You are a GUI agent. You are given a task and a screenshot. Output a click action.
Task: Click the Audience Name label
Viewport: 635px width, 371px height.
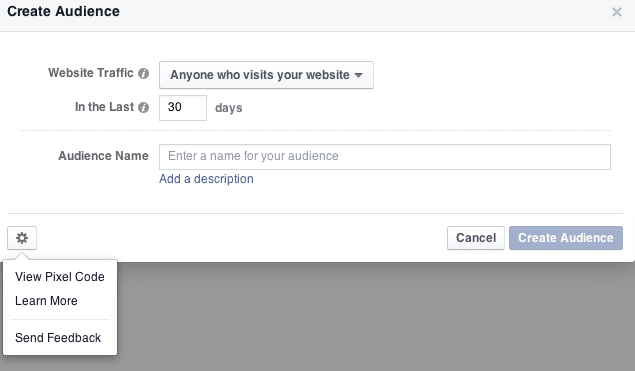[103, 156]
